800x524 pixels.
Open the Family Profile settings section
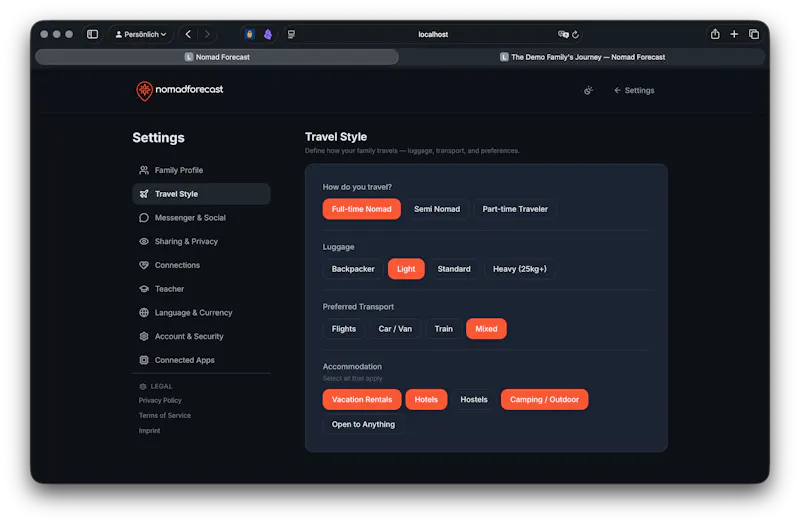point(201,170)
